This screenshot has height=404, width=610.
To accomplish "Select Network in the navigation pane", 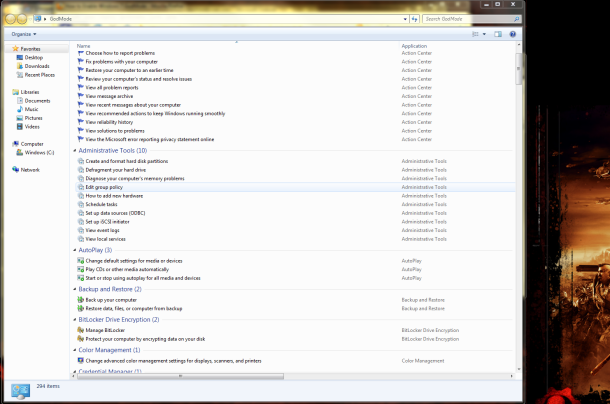I will click(x=30, y=170).
